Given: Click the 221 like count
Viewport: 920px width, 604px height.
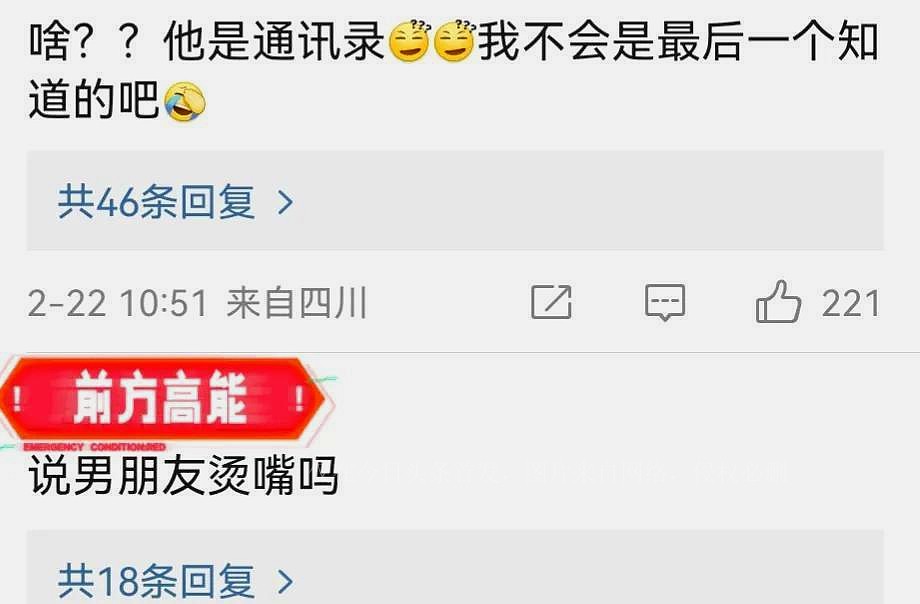Looking at the screenshot, I should click(x=850, y=304).
